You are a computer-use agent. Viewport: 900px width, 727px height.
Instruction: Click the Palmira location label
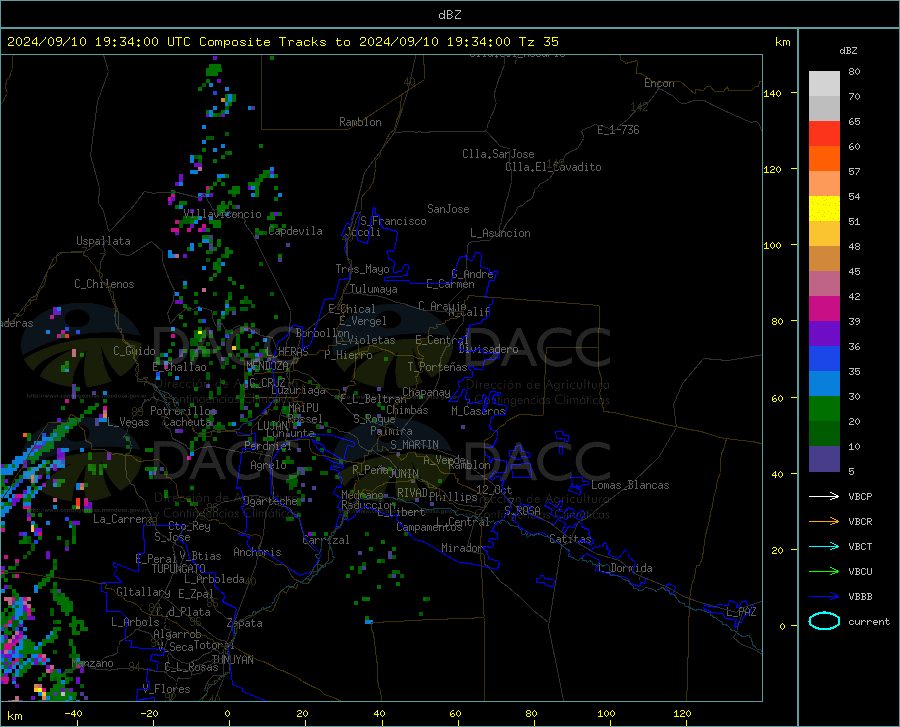coord(391,430)
